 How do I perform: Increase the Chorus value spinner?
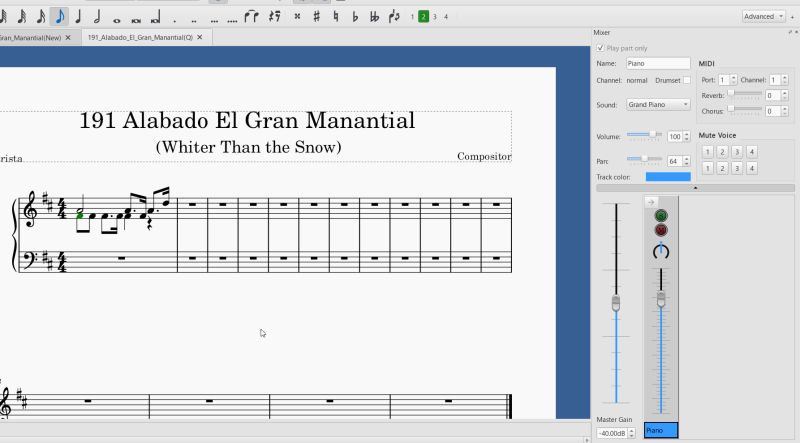click(785, 109)
